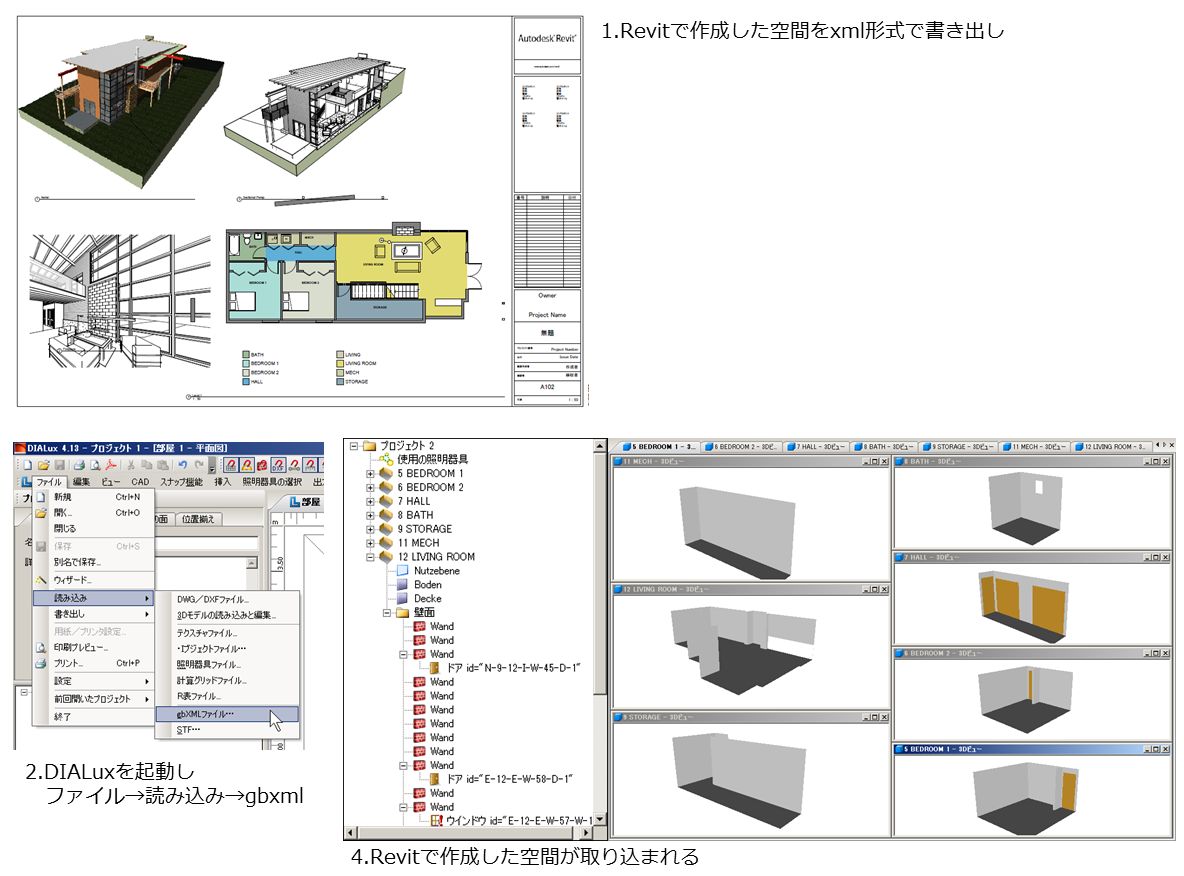
Task: Click the first Wand brick icon under 壁面
Action: [420, 626]
